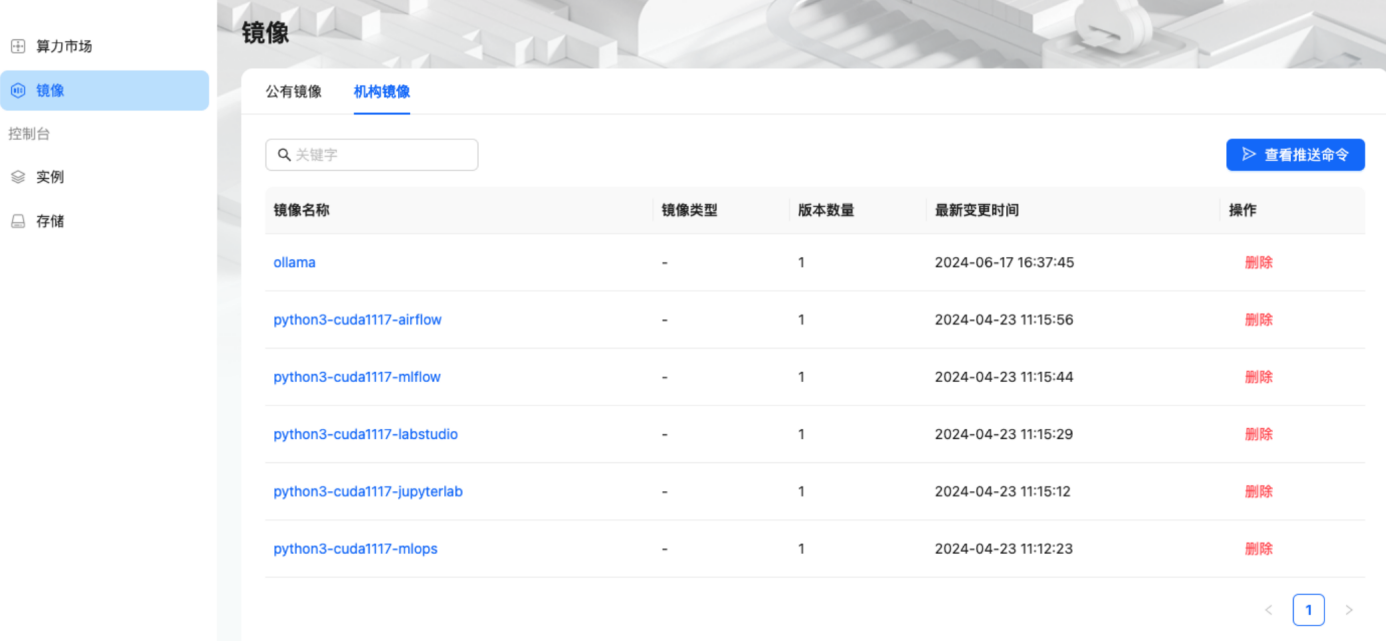This screenshot has height=641, width=1386.
Task: Select page 1 in pagination
Action: pyautogui.click(x=1308, y=610)
